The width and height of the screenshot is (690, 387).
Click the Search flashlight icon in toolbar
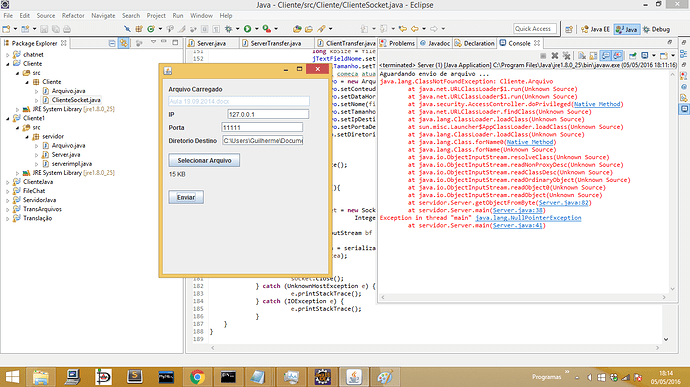tap(322, 29)
